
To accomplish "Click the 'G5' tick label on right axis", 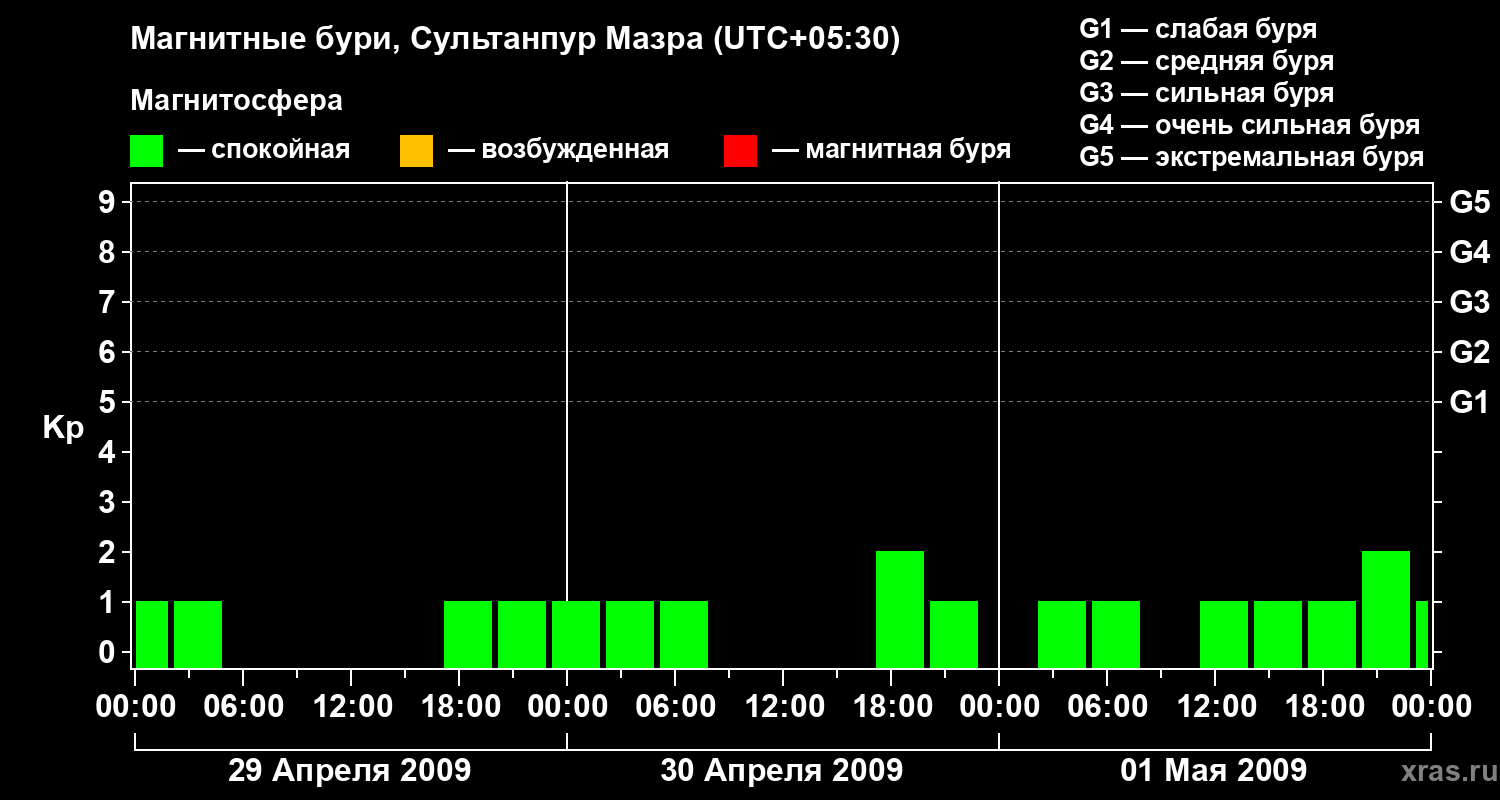I will [1470, 203].
